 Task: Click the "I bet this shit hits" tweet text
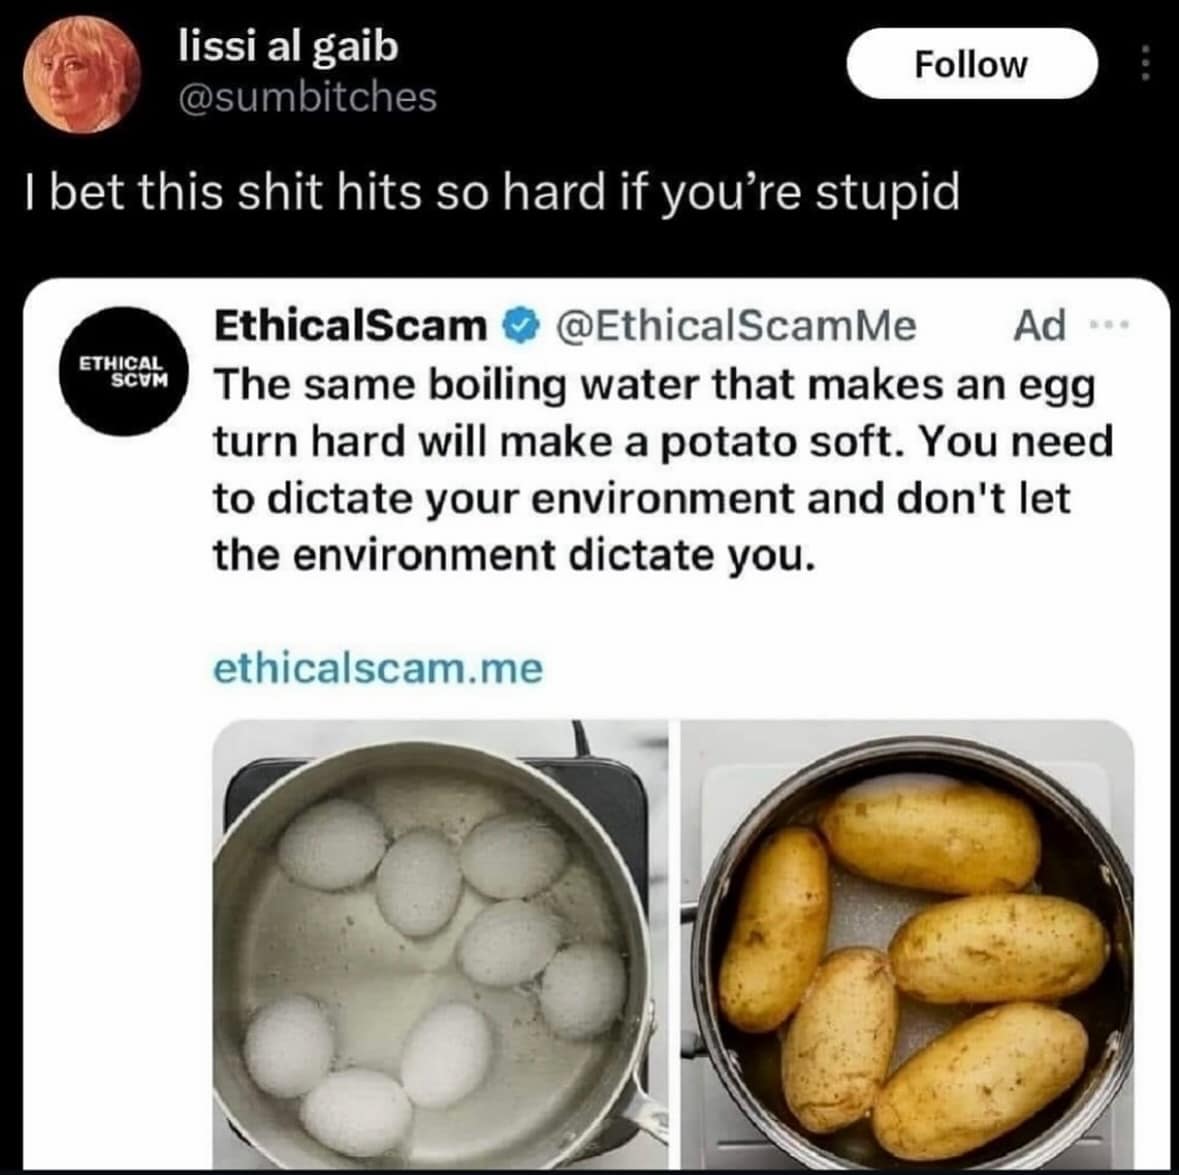(x=491, y=191)
